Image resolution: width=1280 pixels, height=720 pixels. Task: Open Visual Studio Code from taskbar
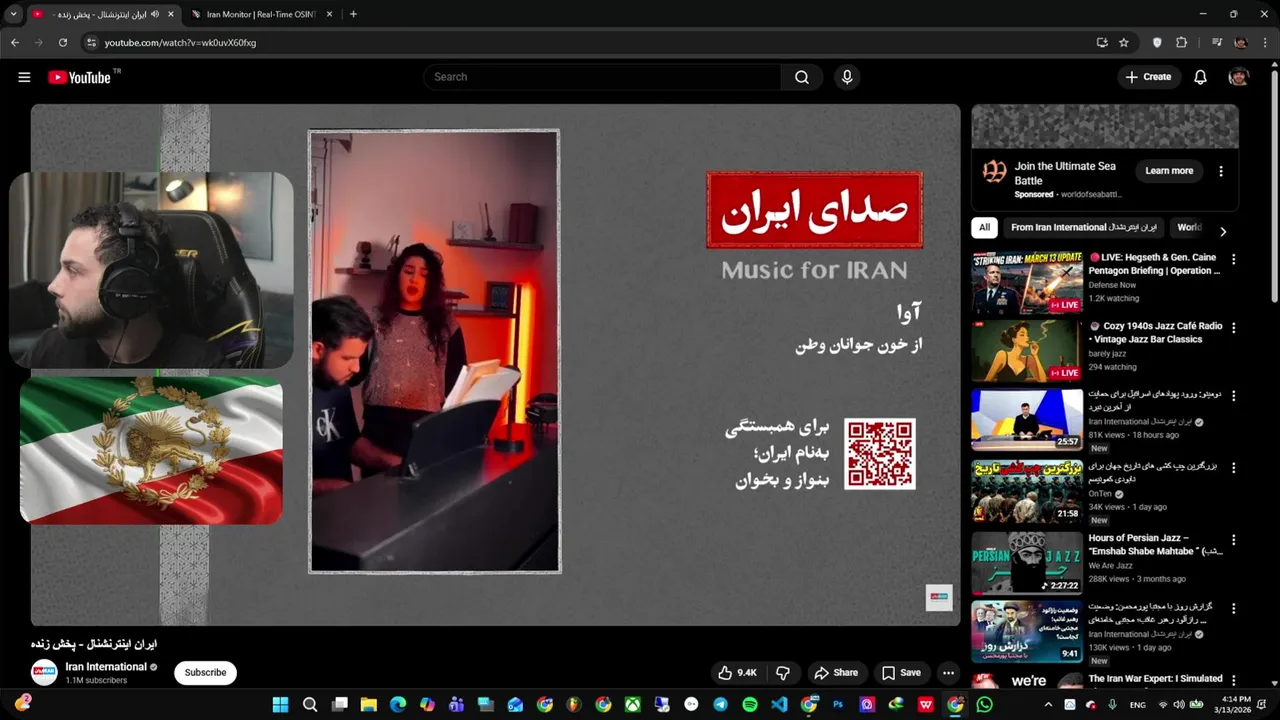779,705
